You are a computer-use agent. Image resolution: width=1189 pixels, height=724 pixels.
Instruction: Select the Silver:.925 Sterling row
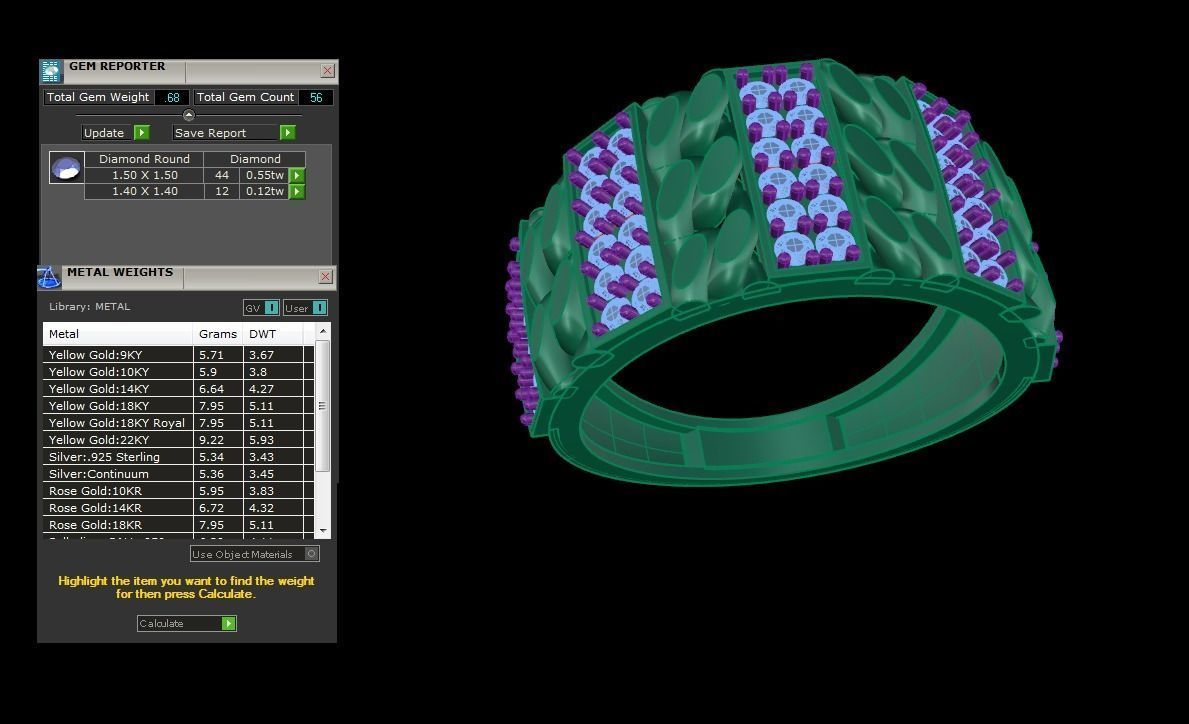[178, 457]
